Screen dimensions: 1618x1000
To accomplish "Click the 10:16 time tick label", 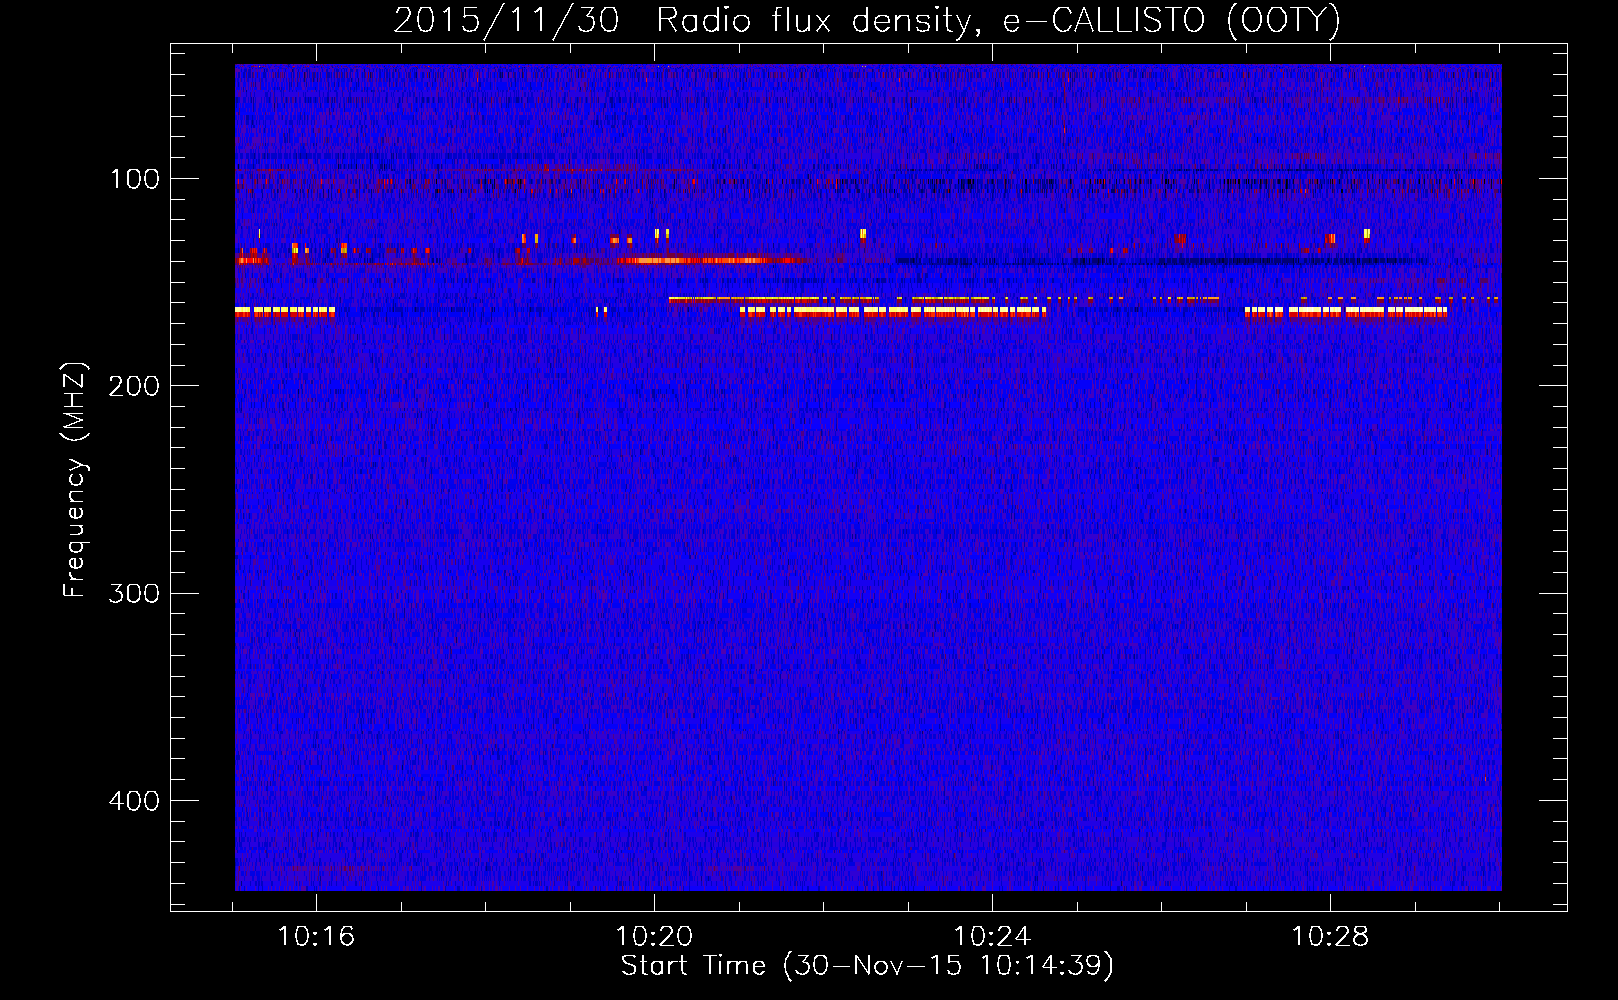I will click(x=316, y=937).
